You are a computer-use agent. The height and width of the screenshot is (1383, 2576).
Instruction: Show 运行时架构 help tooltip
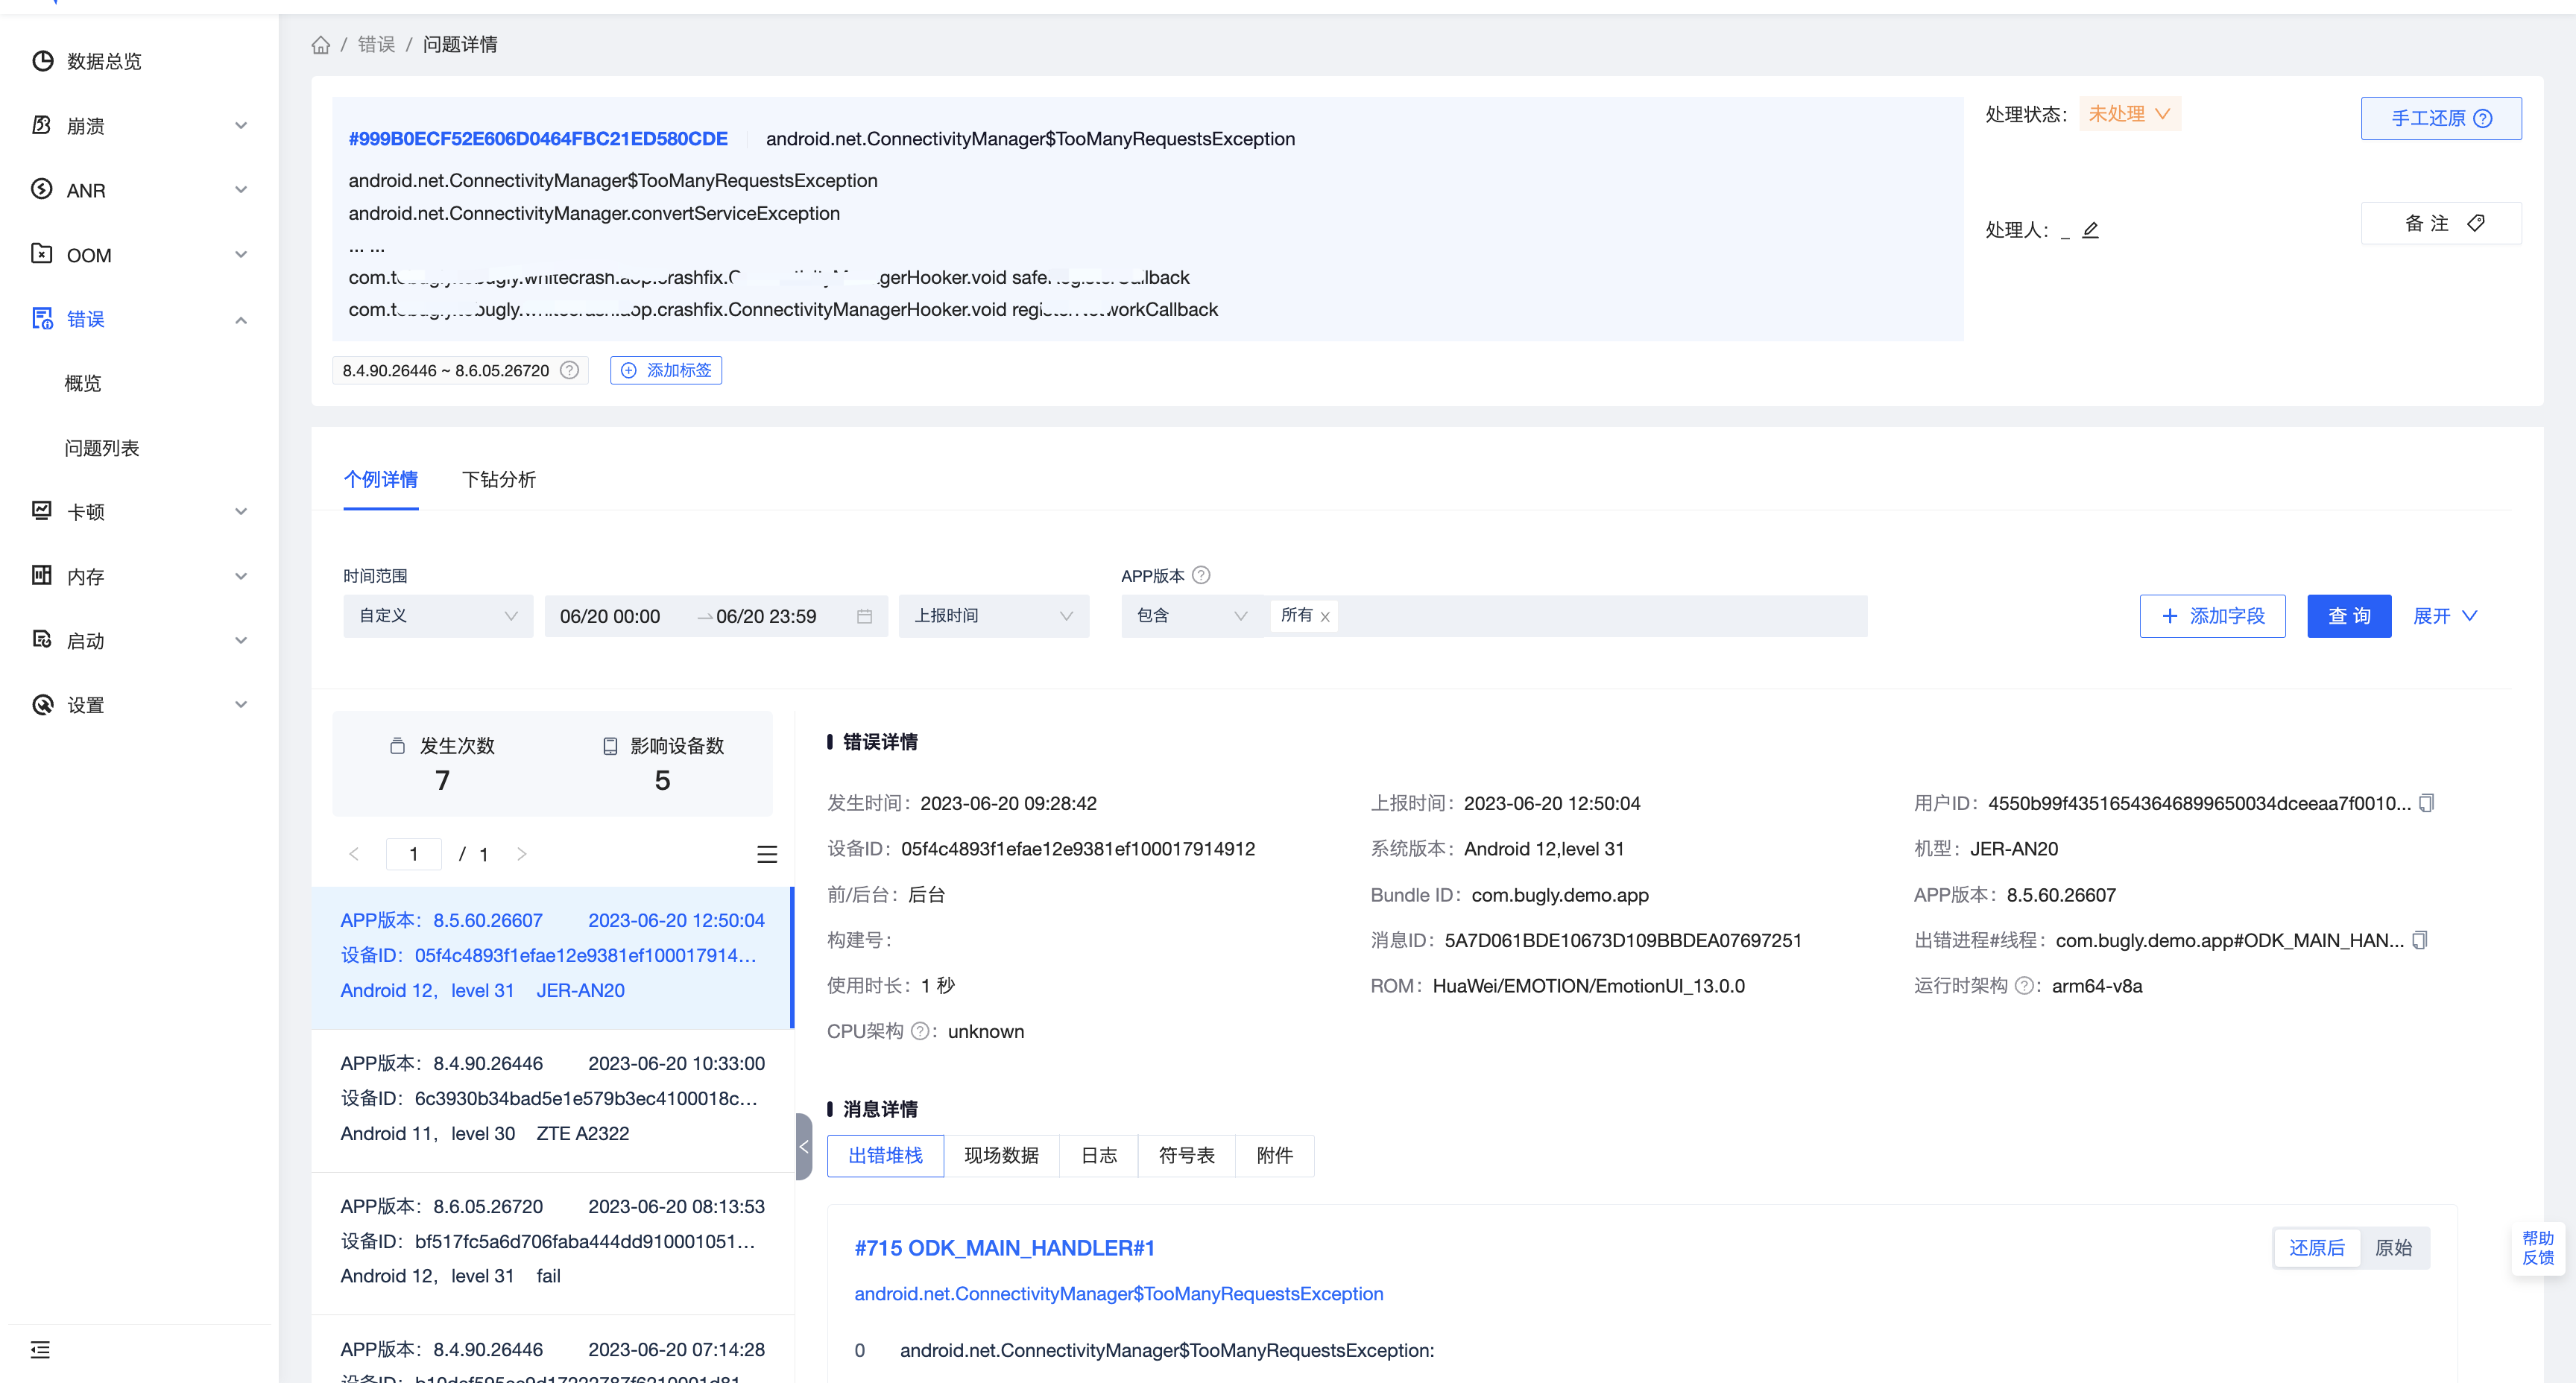tap(2024, 986)
